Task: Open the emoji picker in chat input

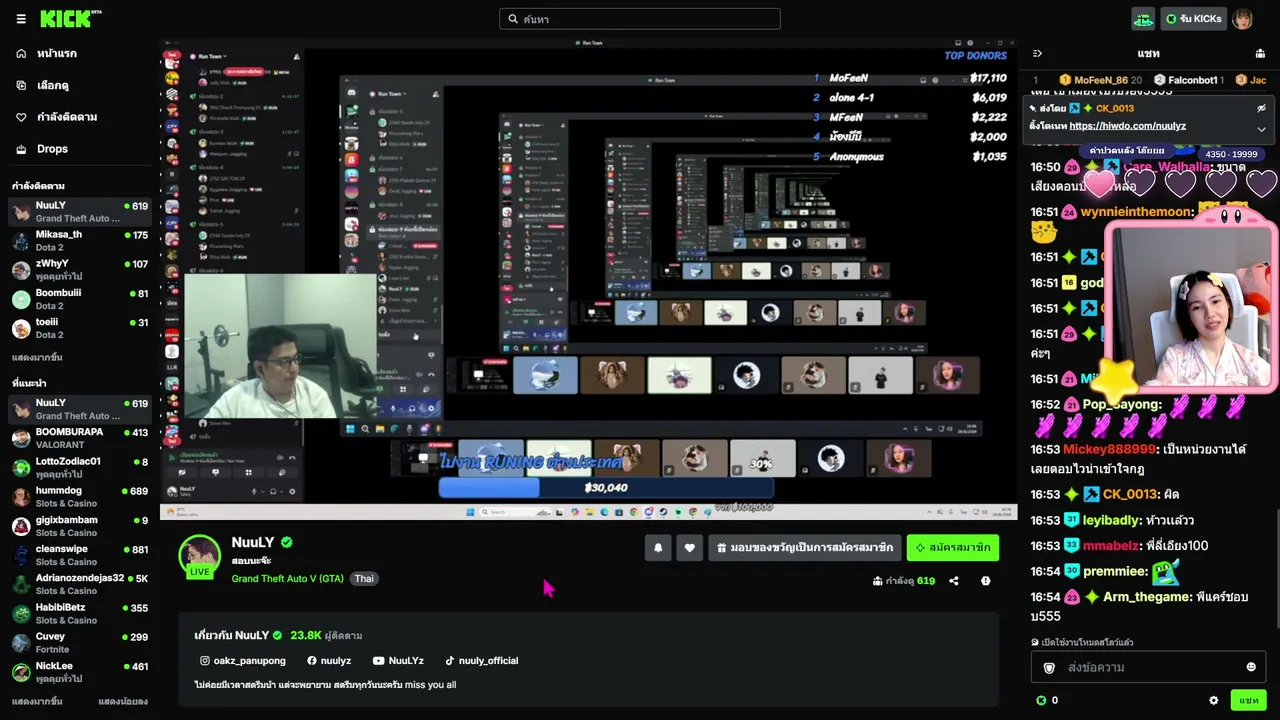Action: pos(1251,667)
